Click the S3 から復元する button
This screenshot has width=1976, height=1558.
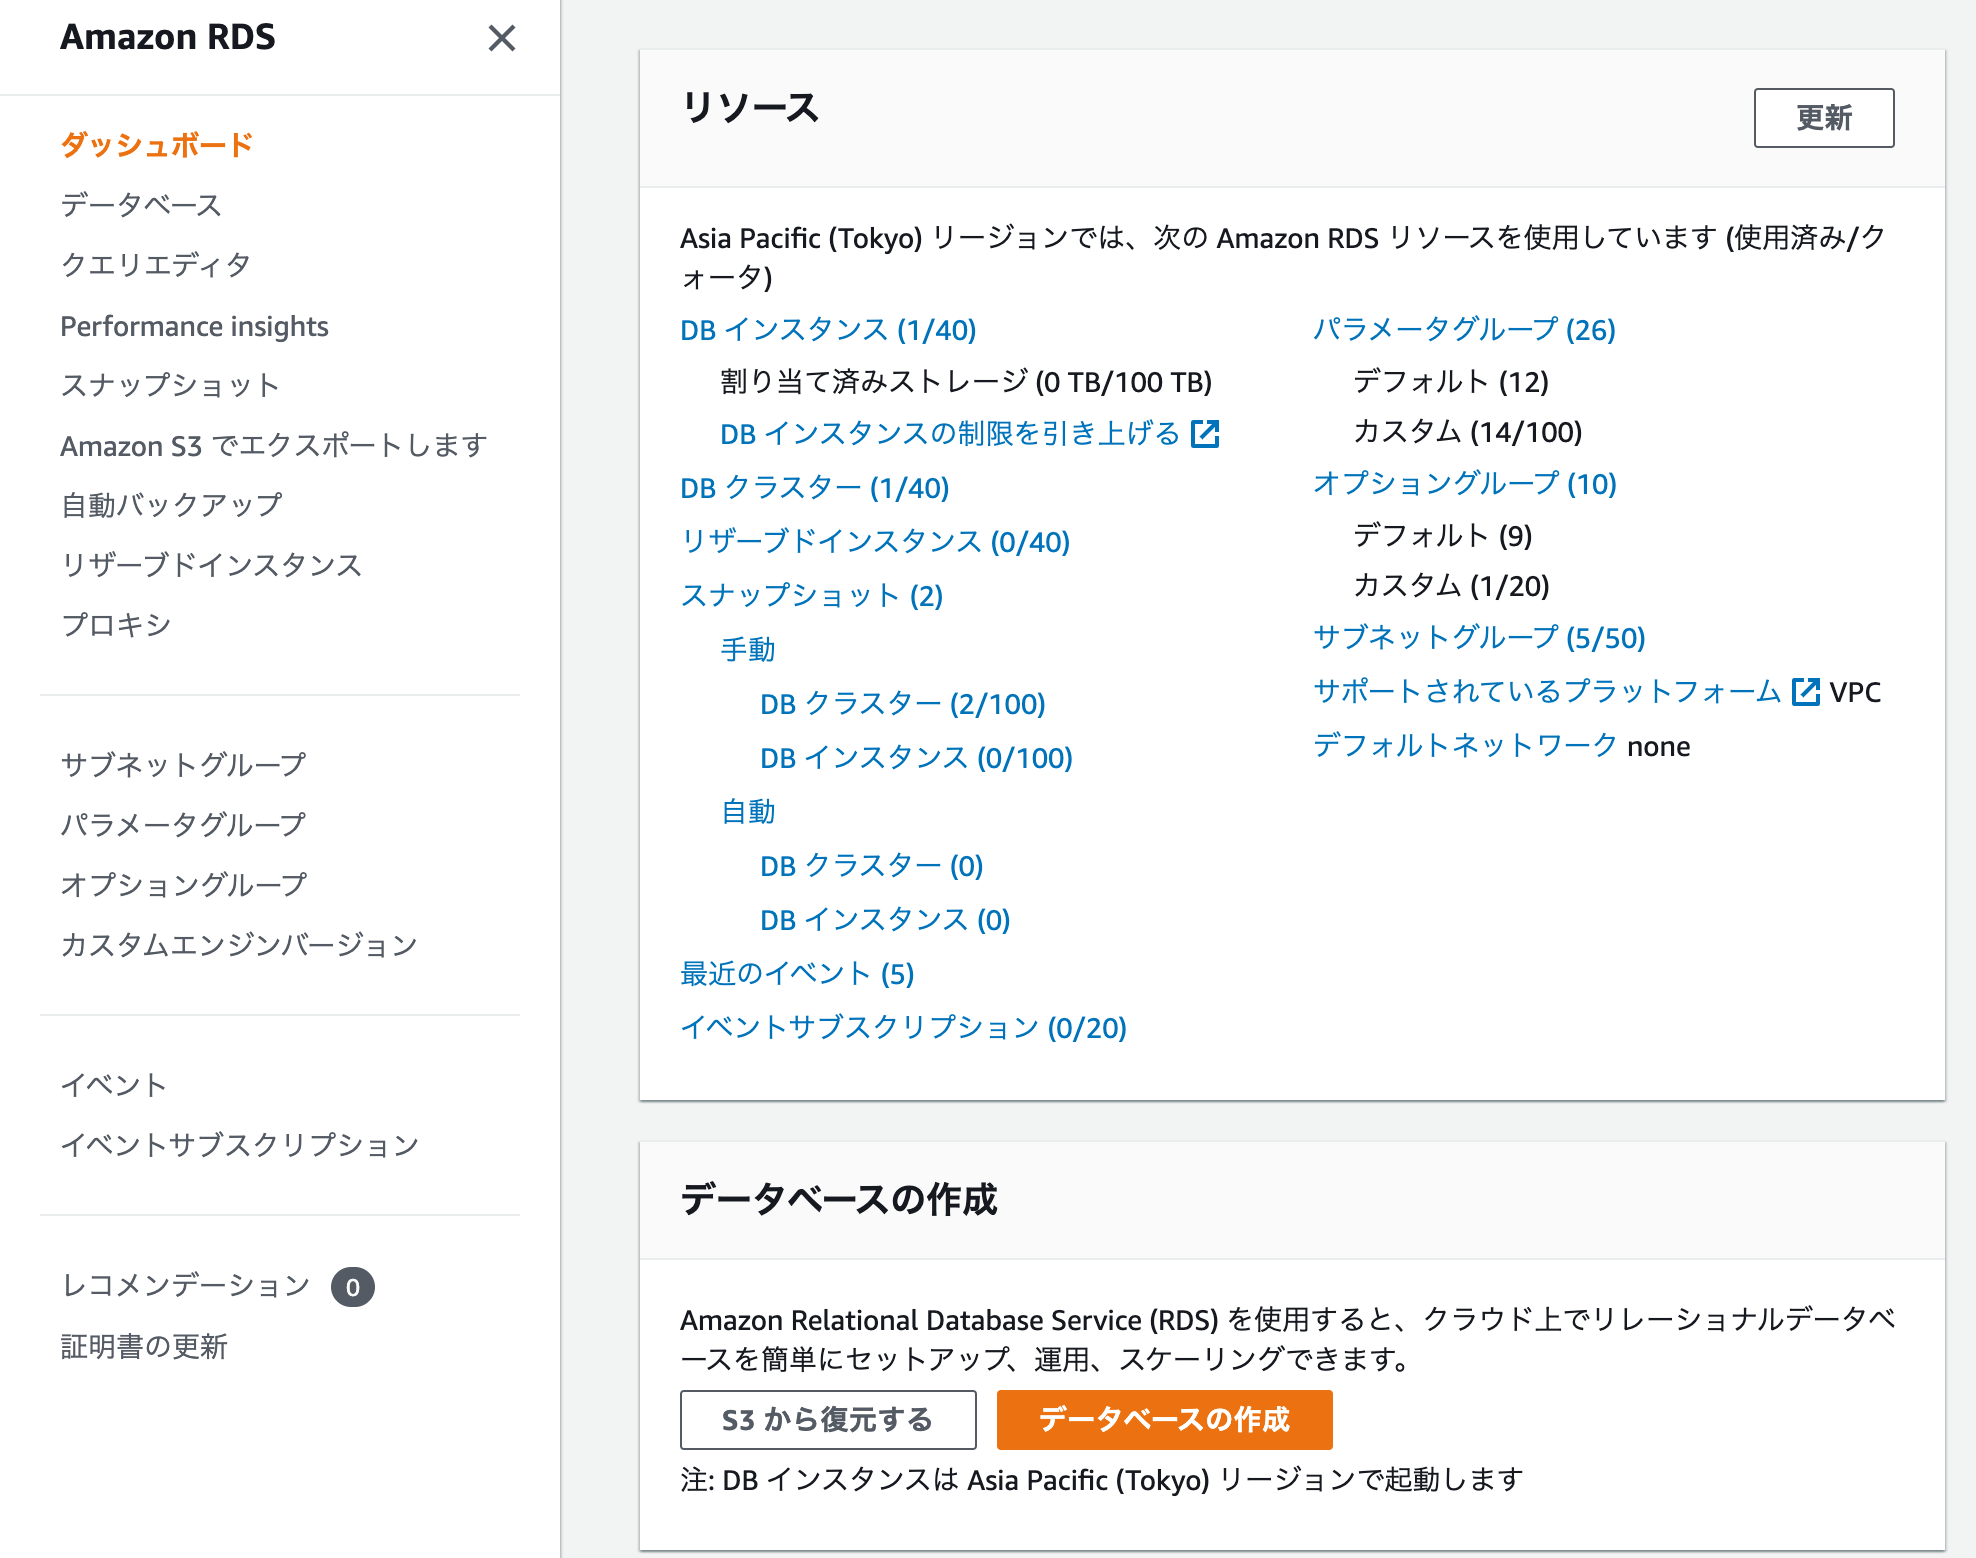828,1420
